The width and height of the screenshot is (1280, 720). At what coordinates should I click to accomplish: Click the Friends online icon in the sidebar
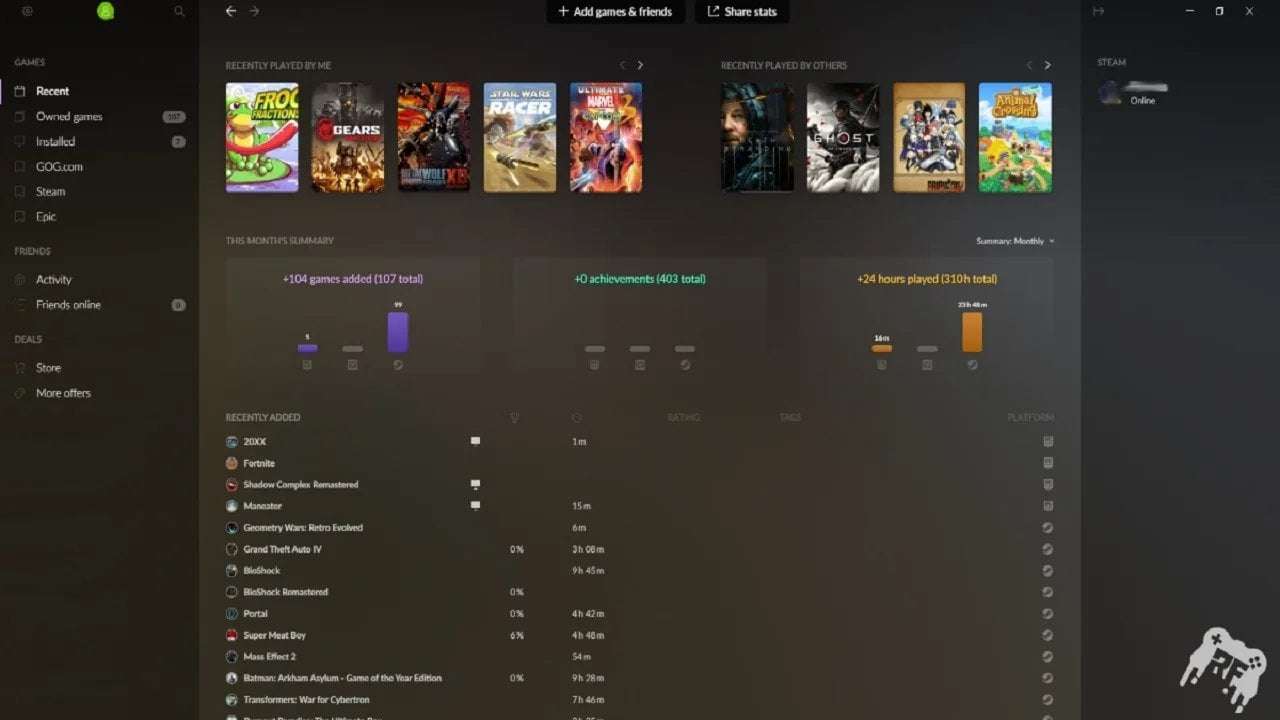pos(21,305)
